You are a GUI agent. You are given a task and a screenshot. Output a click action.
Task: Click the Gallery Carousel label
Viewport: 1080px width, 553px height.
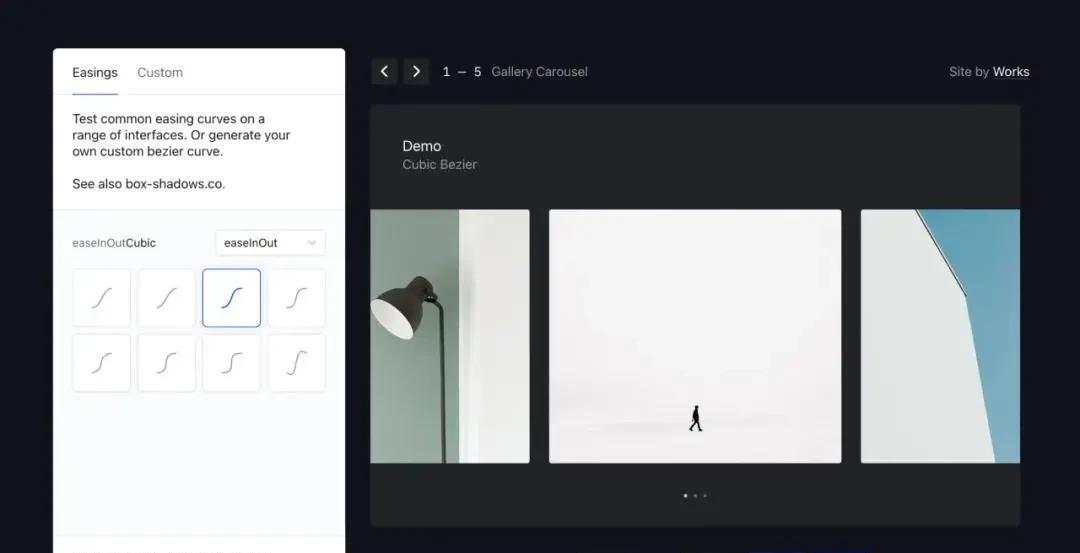tap(539, 72)
